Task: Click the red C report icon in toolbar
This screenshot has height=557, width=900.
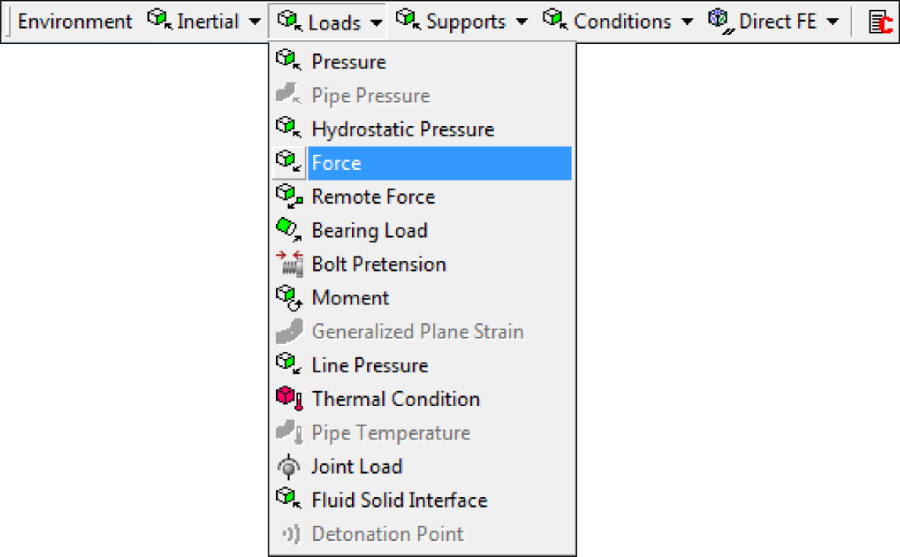Action: (880, 22)
